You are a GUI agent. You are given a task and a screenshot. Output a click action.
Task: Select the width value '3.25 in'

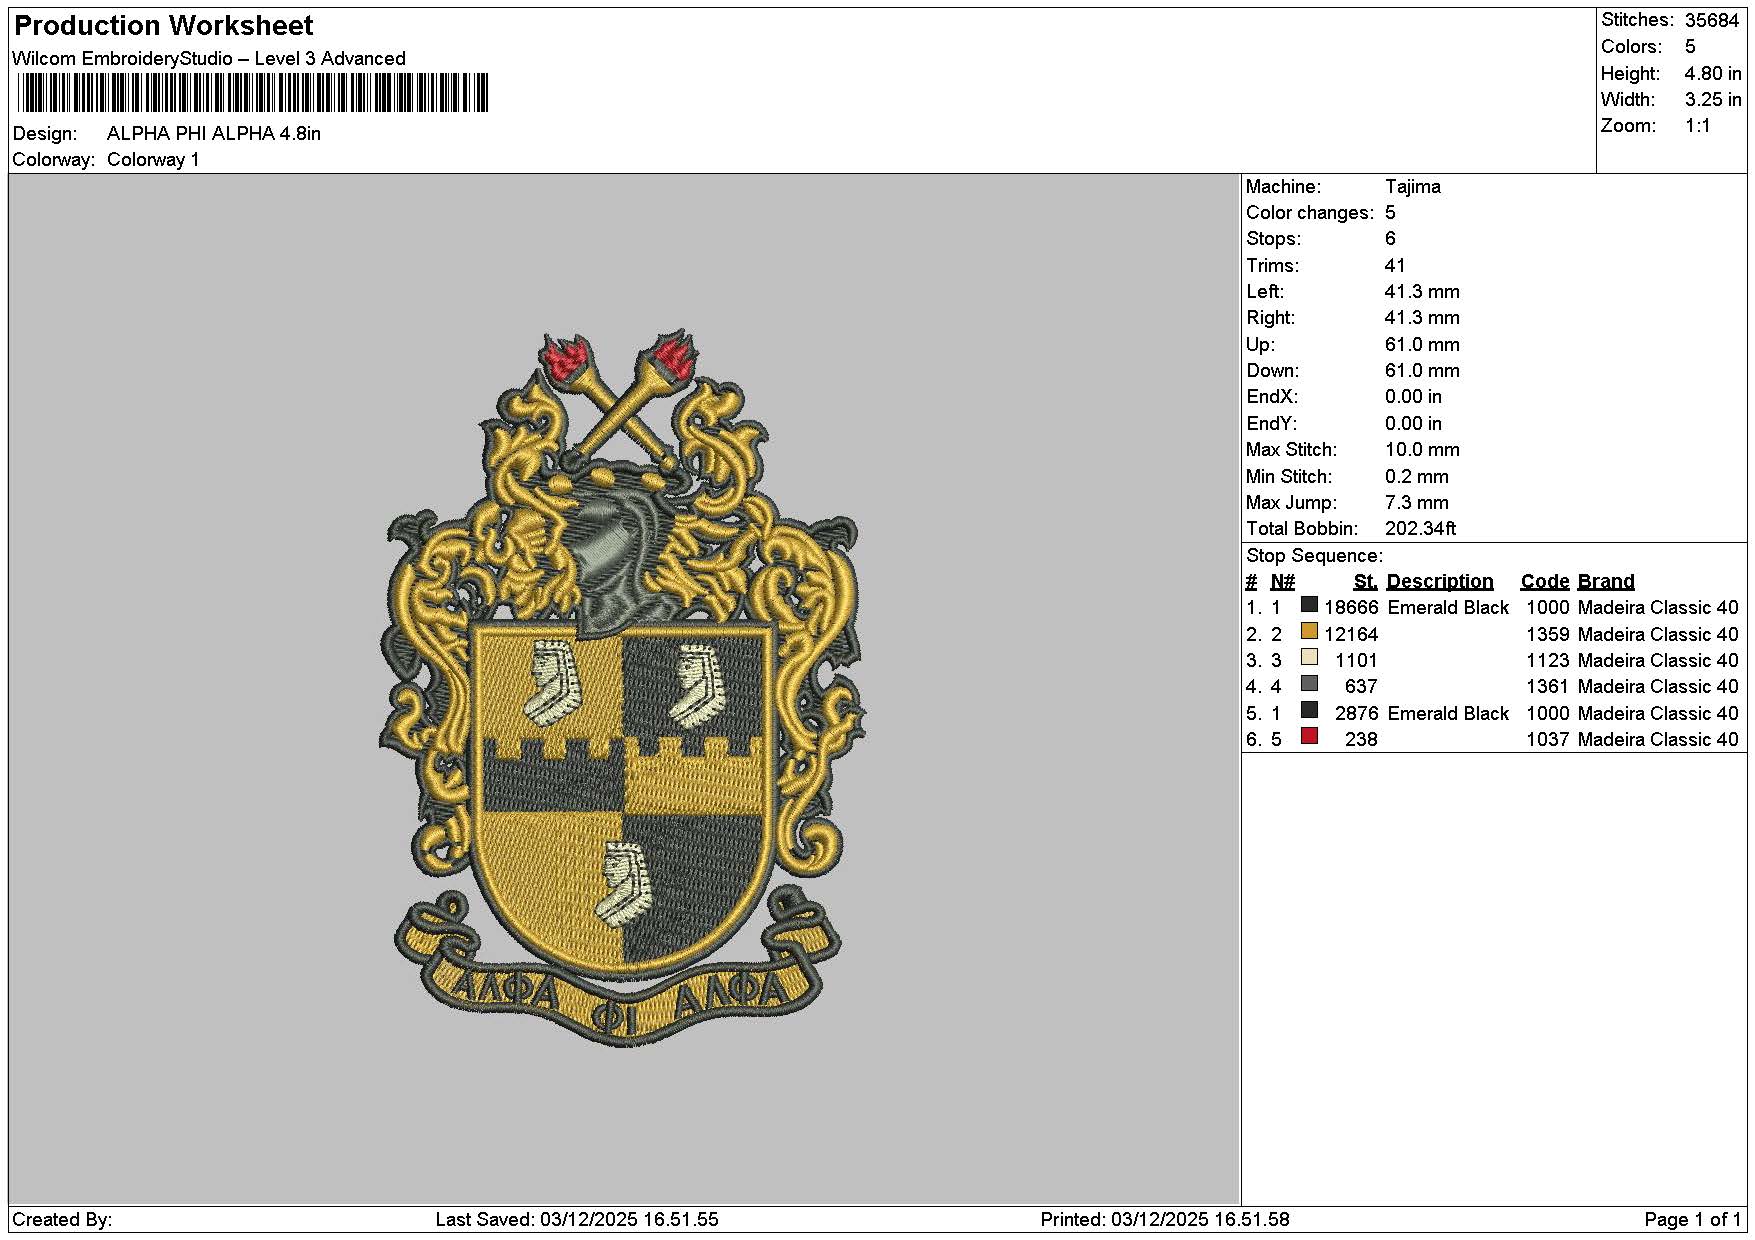click(1713, 100)
